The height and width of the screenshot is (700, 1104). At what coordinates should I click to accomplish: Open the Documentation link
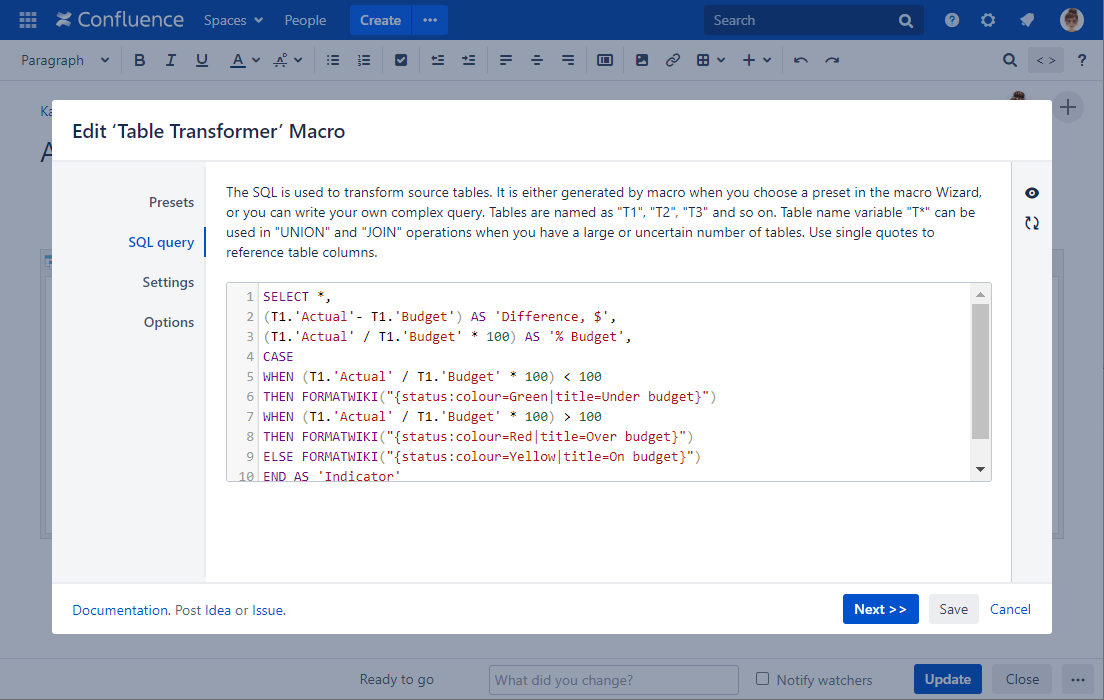click(120, 610)
